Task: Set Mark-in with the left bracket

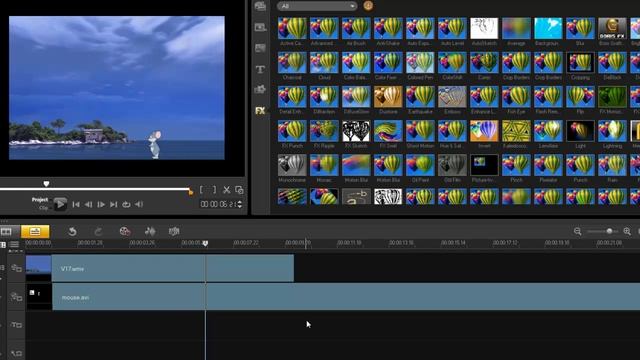Action: pos(201,190)
